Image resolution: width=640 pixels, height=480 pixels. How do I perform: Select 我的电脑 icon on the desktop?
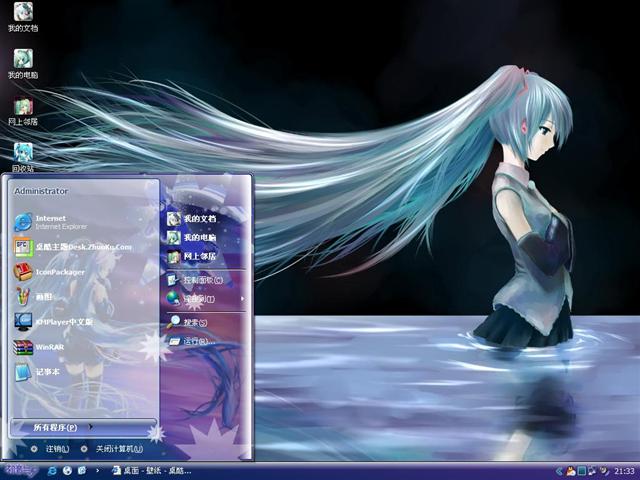[23, 60]
